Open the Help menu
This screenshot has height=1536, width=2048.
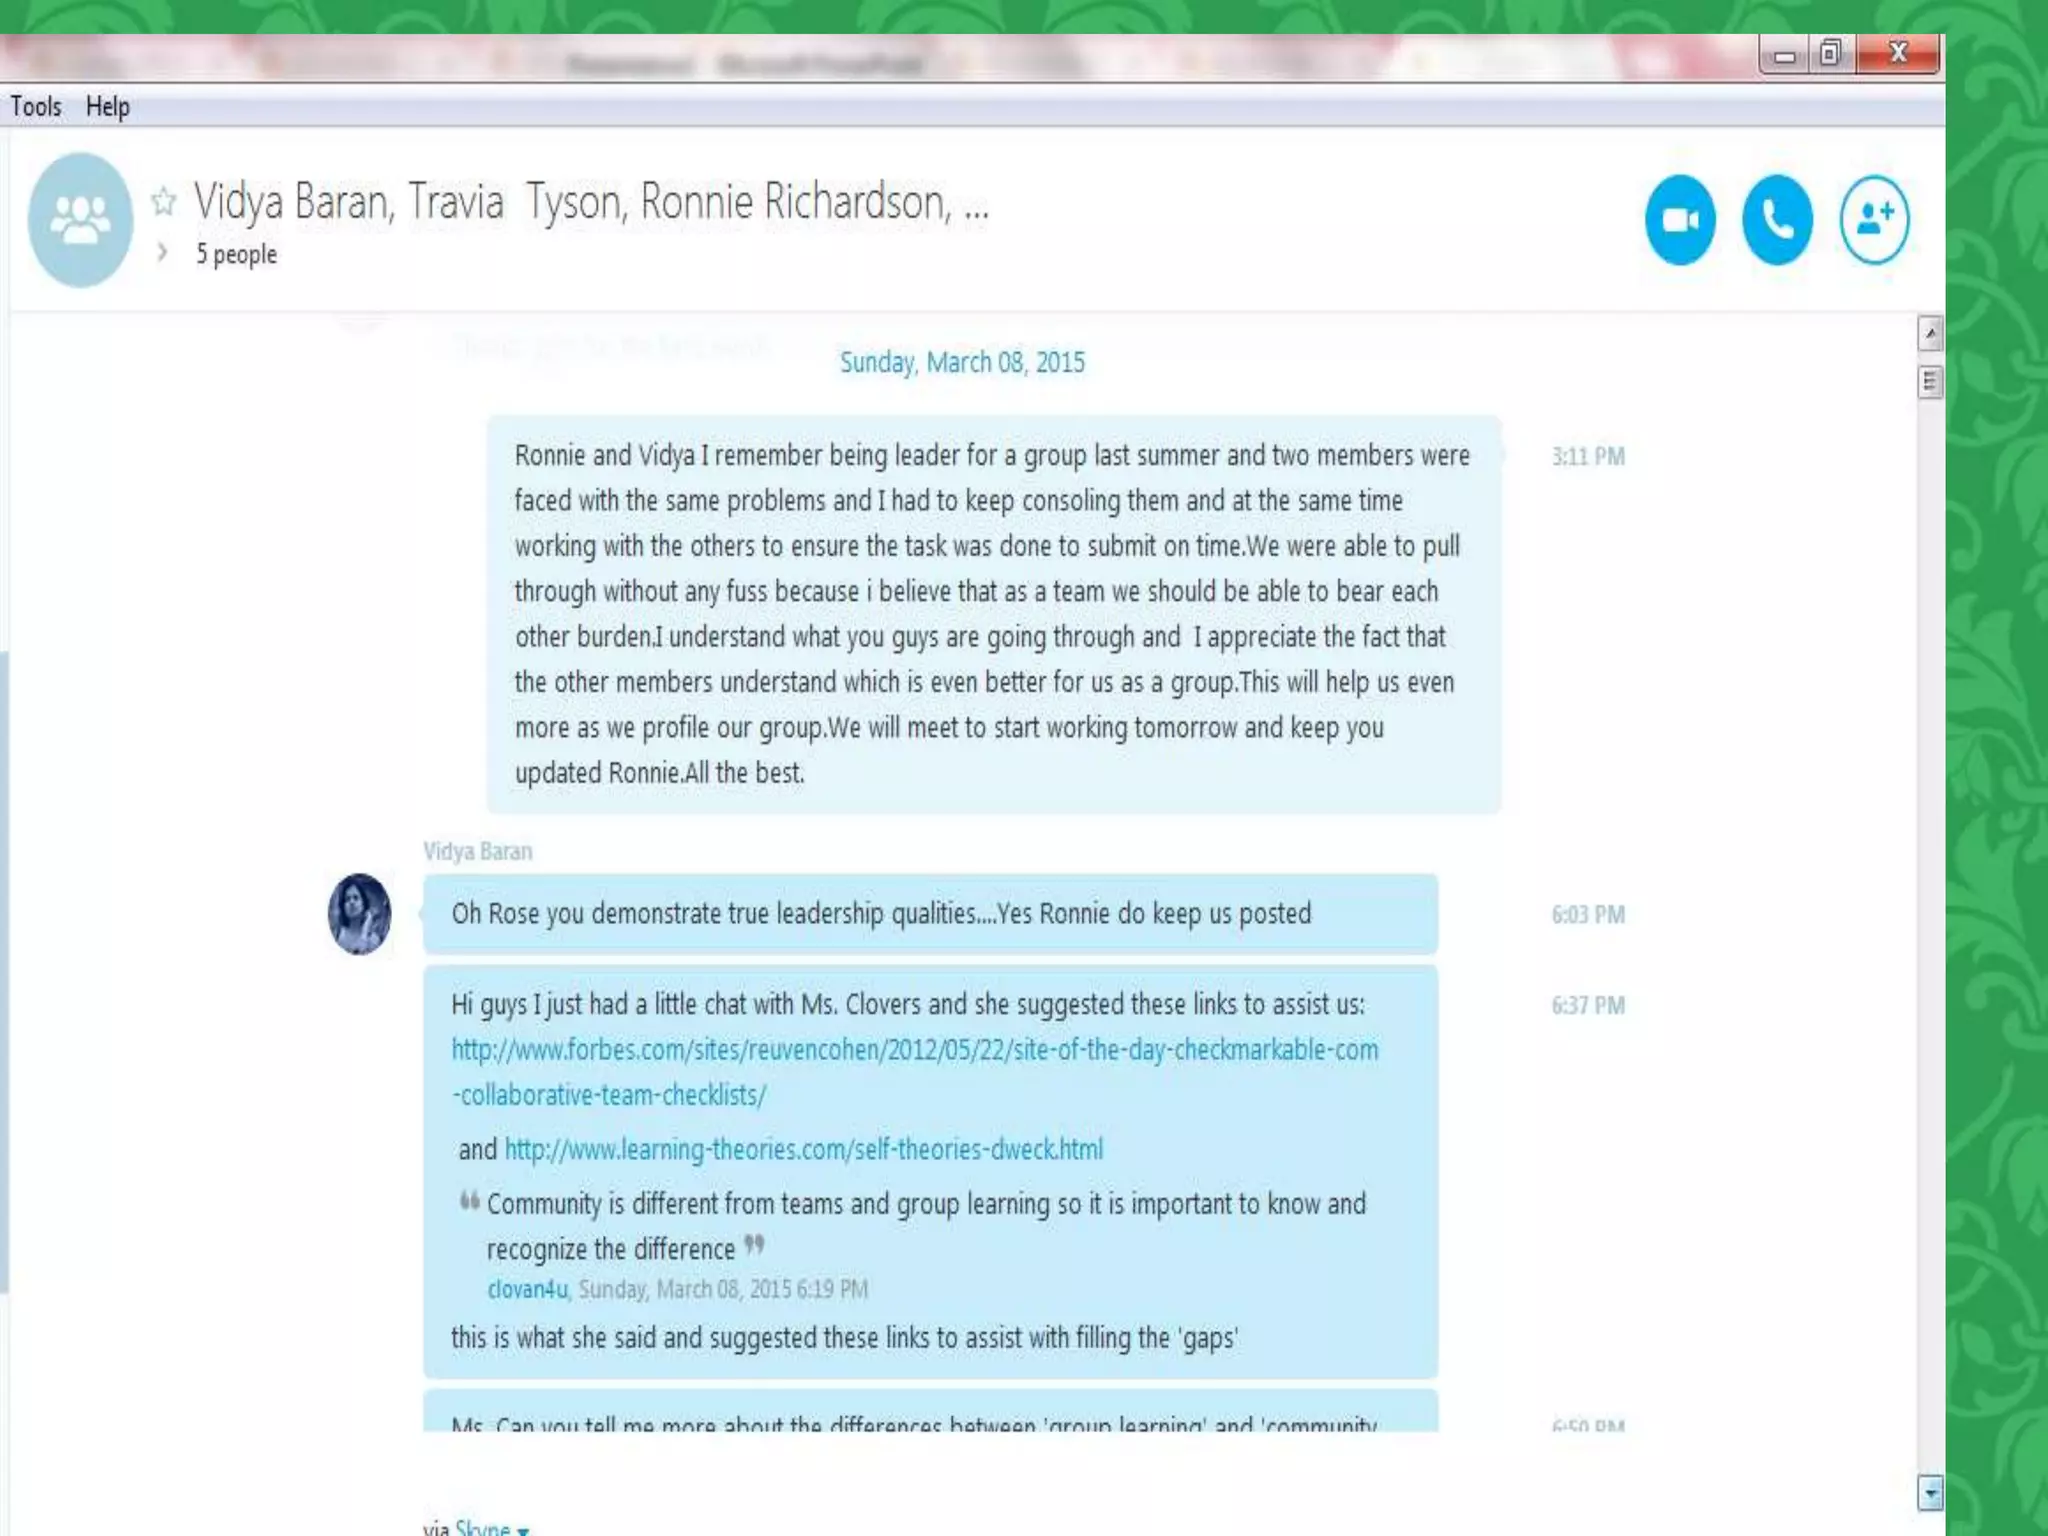108,106
